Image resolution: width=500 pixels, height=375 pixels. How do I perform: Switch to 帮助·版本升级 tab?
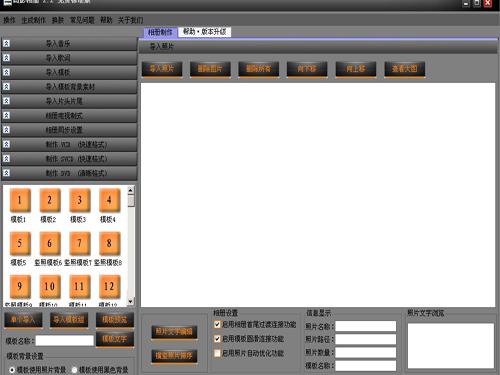pyautogui.click(x=204, y=32)
